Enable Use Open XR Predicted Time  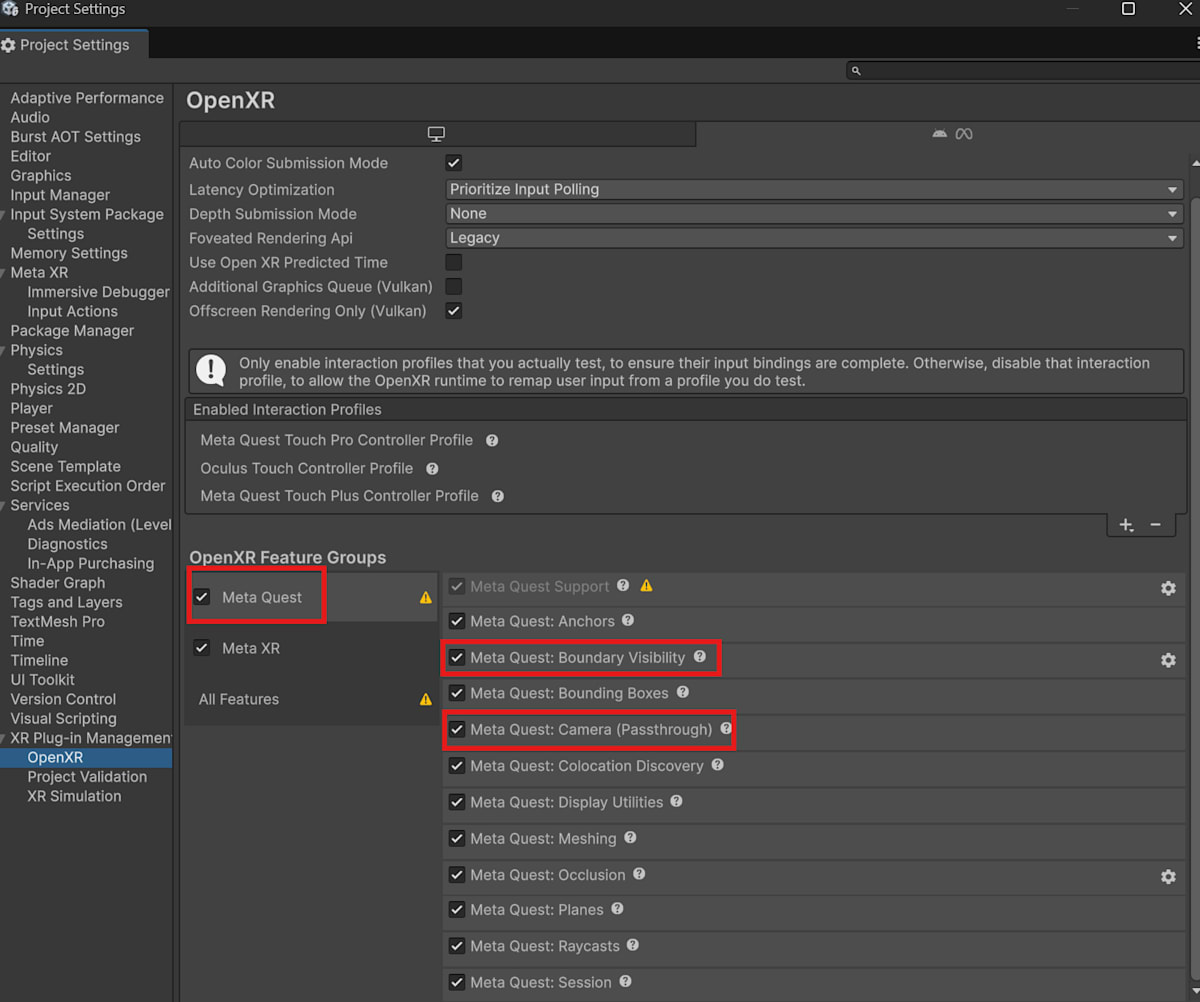[454, 262]
